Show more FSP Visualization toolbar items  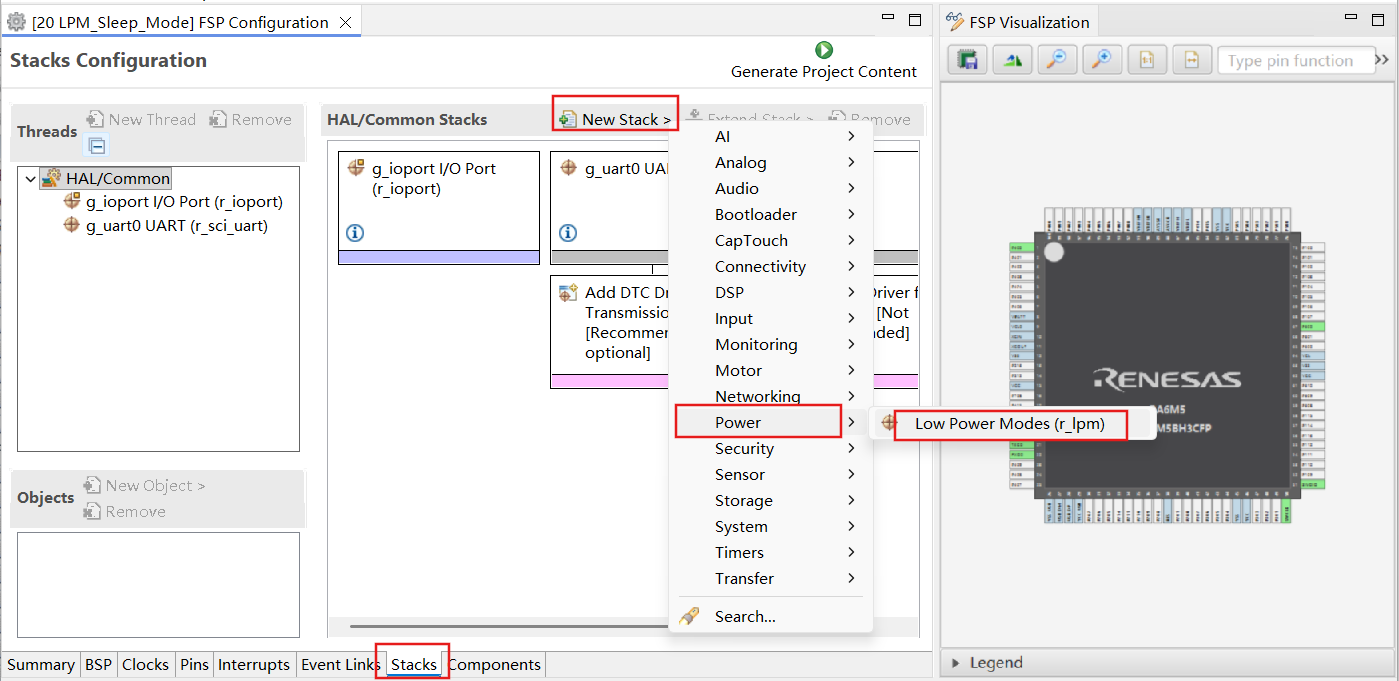(1382, 60)
